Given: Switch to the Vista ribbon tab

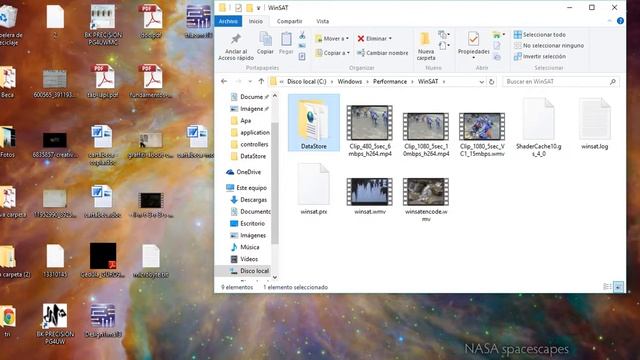Looking at the screenshot, I should 322,21.
